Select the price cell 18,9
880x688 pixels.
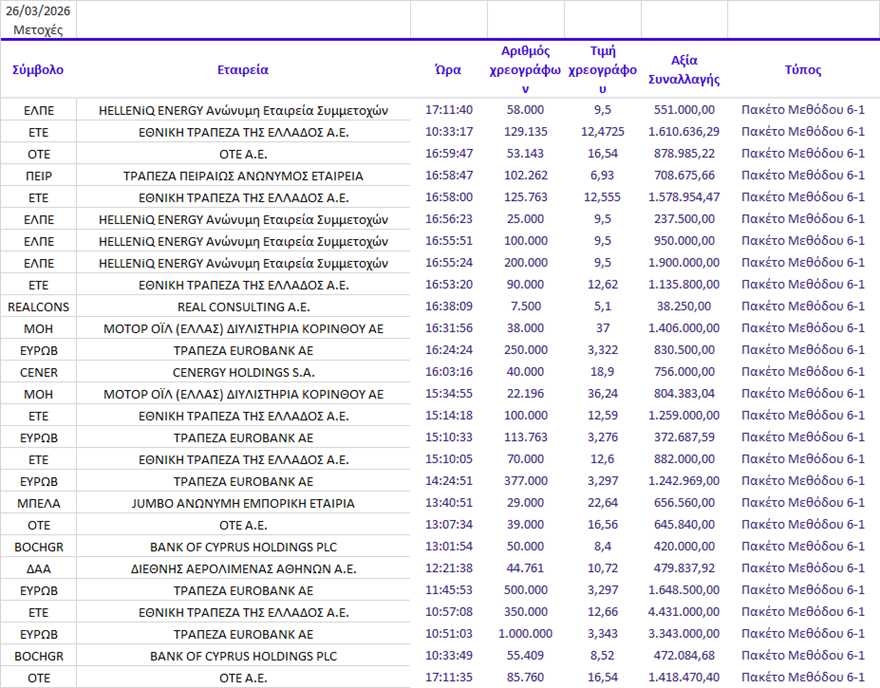pyautogui.click(x=602, y=373)
